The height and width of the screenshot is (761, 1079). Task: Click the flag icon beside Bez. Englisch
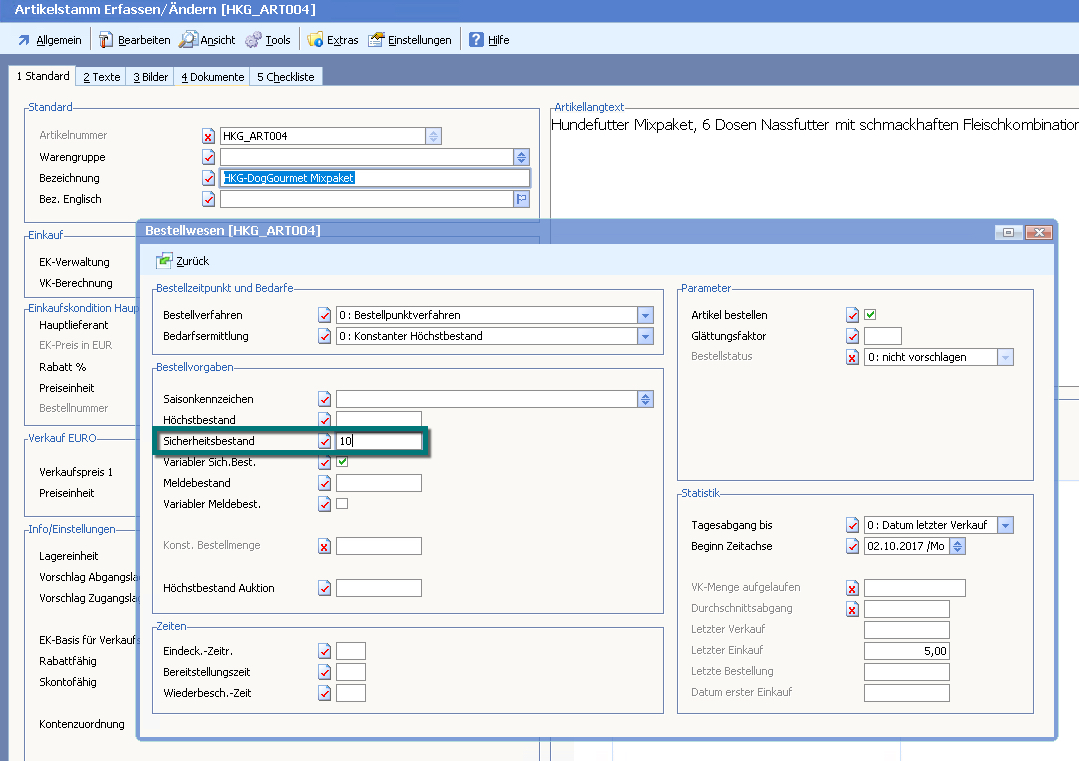pyautogui.click(x=521, y=199)
